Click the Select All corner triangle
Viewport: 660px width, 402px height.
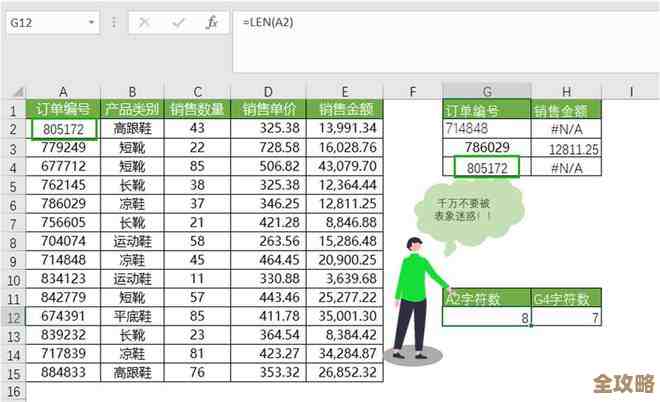click(x=17, y=91)
